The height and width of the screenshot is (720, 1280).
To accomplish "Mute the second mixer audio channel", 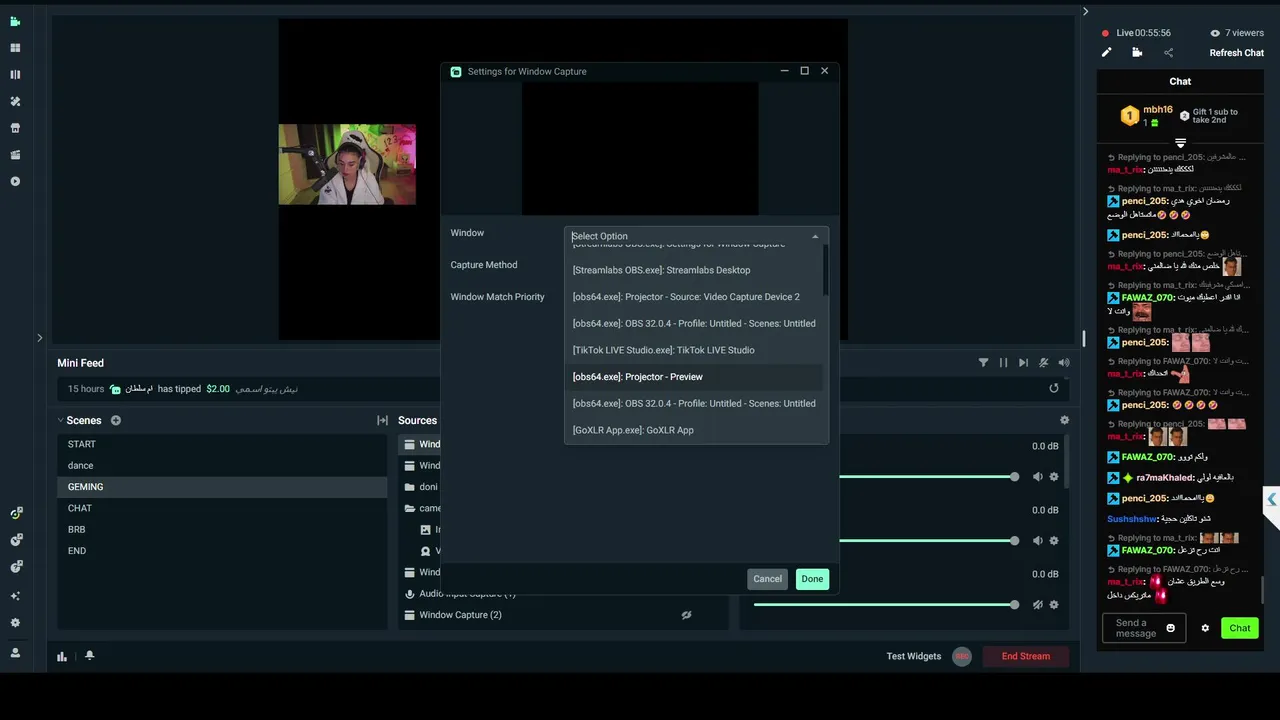I will click(x=1037, y=541).
